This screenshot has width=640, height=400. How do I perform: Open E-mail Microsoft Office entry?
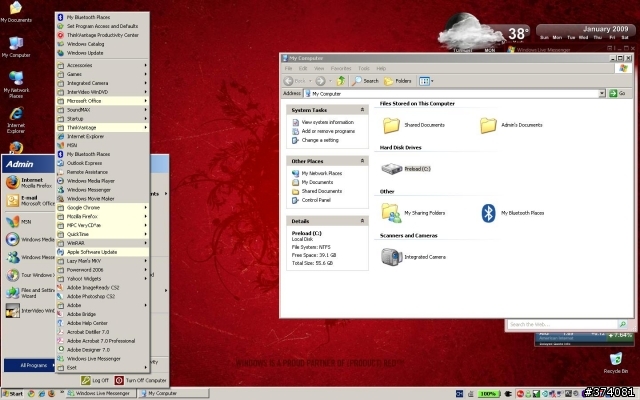29,200
